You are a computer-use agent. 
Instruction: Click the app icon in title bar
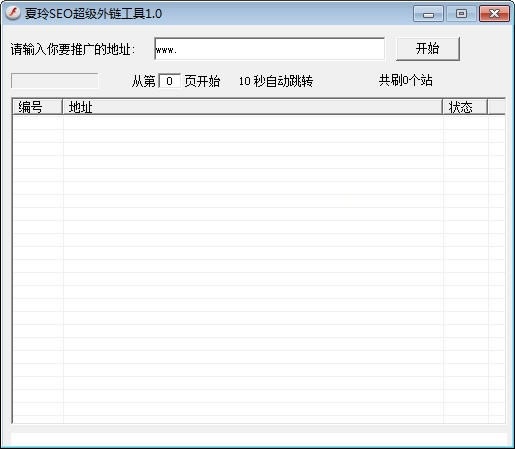pyautogui.click(x=13, y=13)
